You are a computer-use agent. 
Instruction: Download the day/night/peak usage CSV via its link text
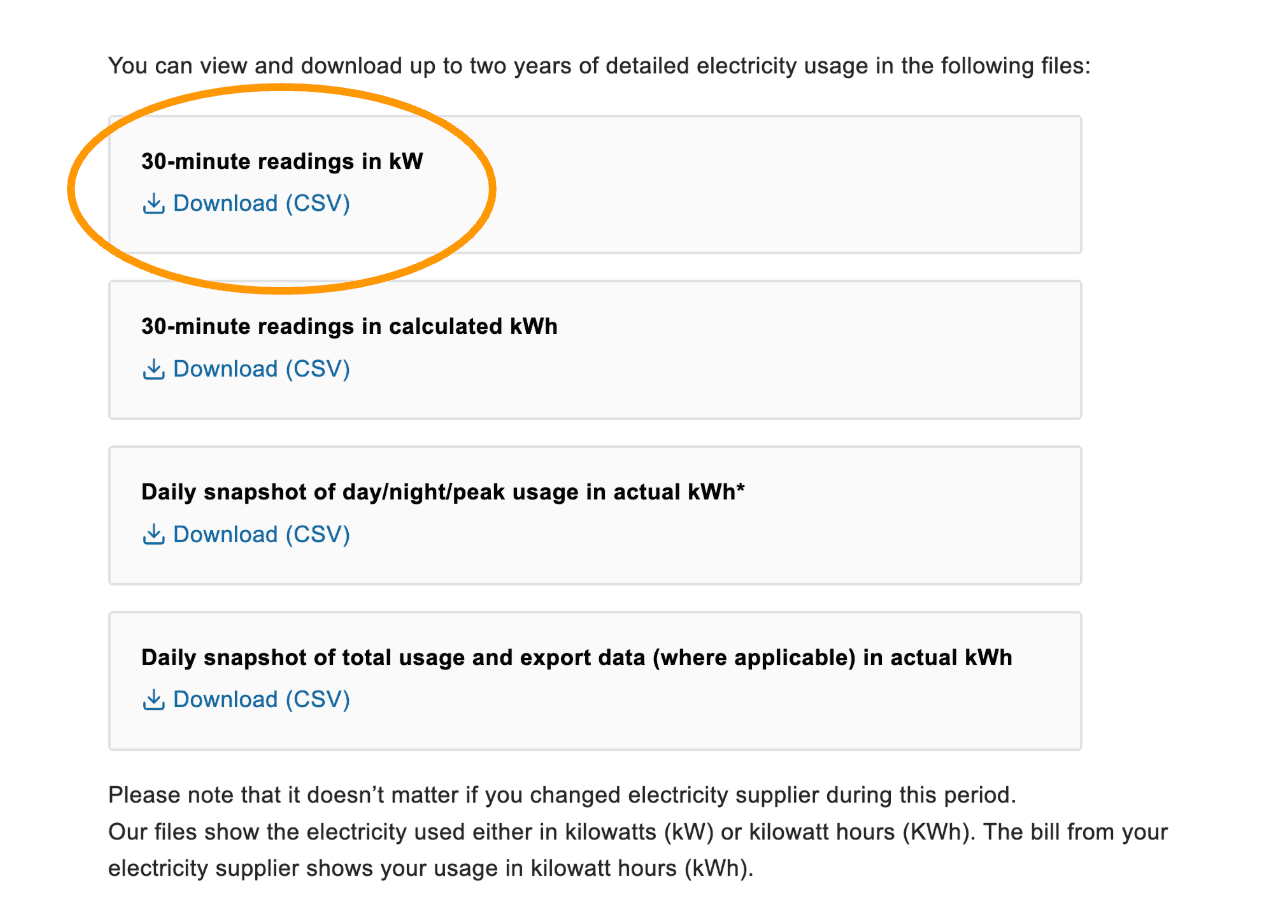(x=261, y=534)
